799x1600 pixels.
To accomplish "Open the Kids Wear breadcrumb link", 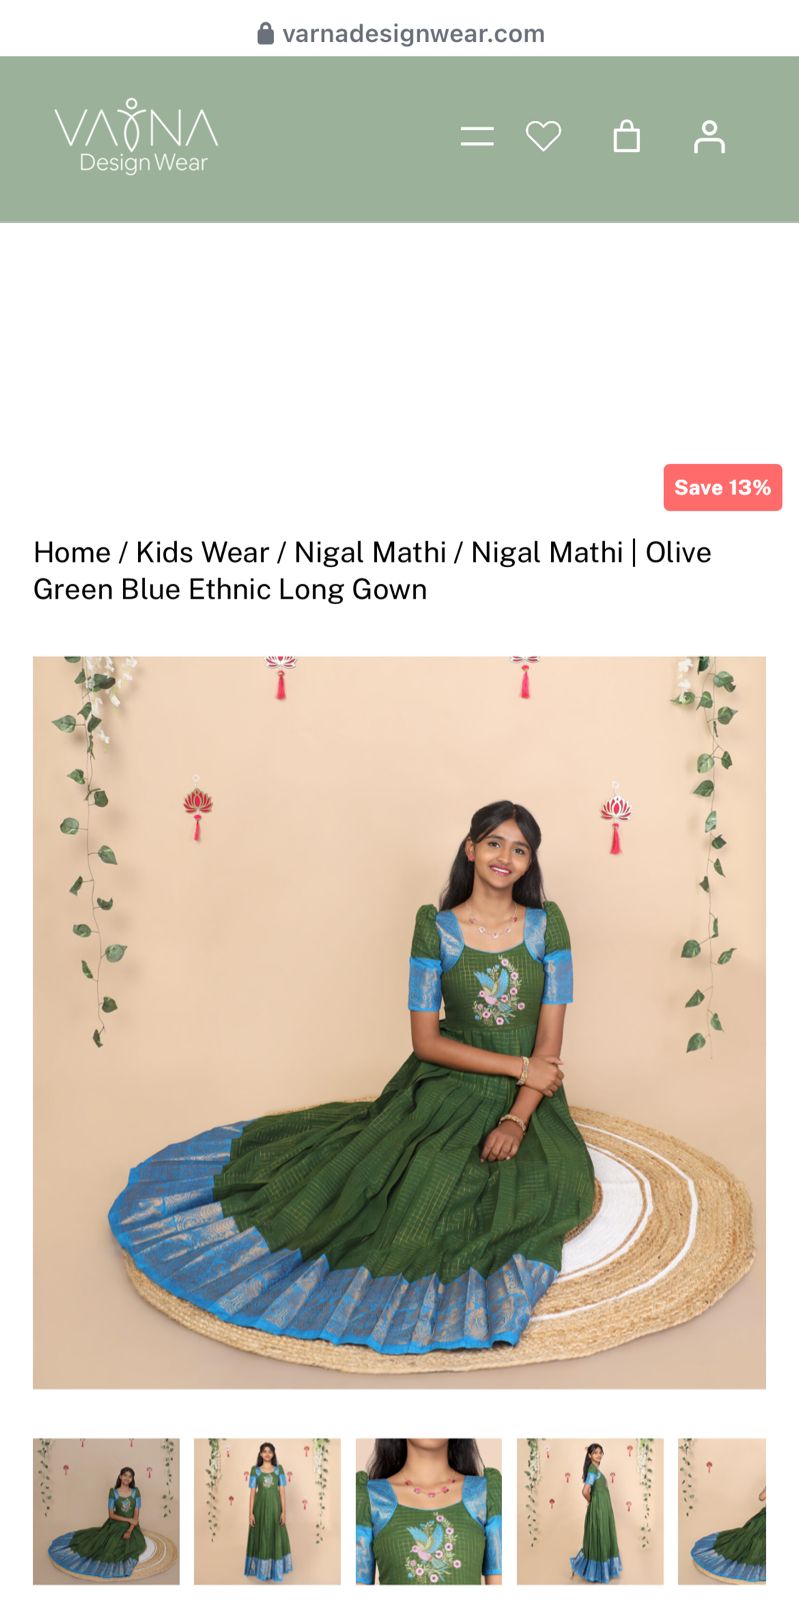I will (x=203, y=552).
